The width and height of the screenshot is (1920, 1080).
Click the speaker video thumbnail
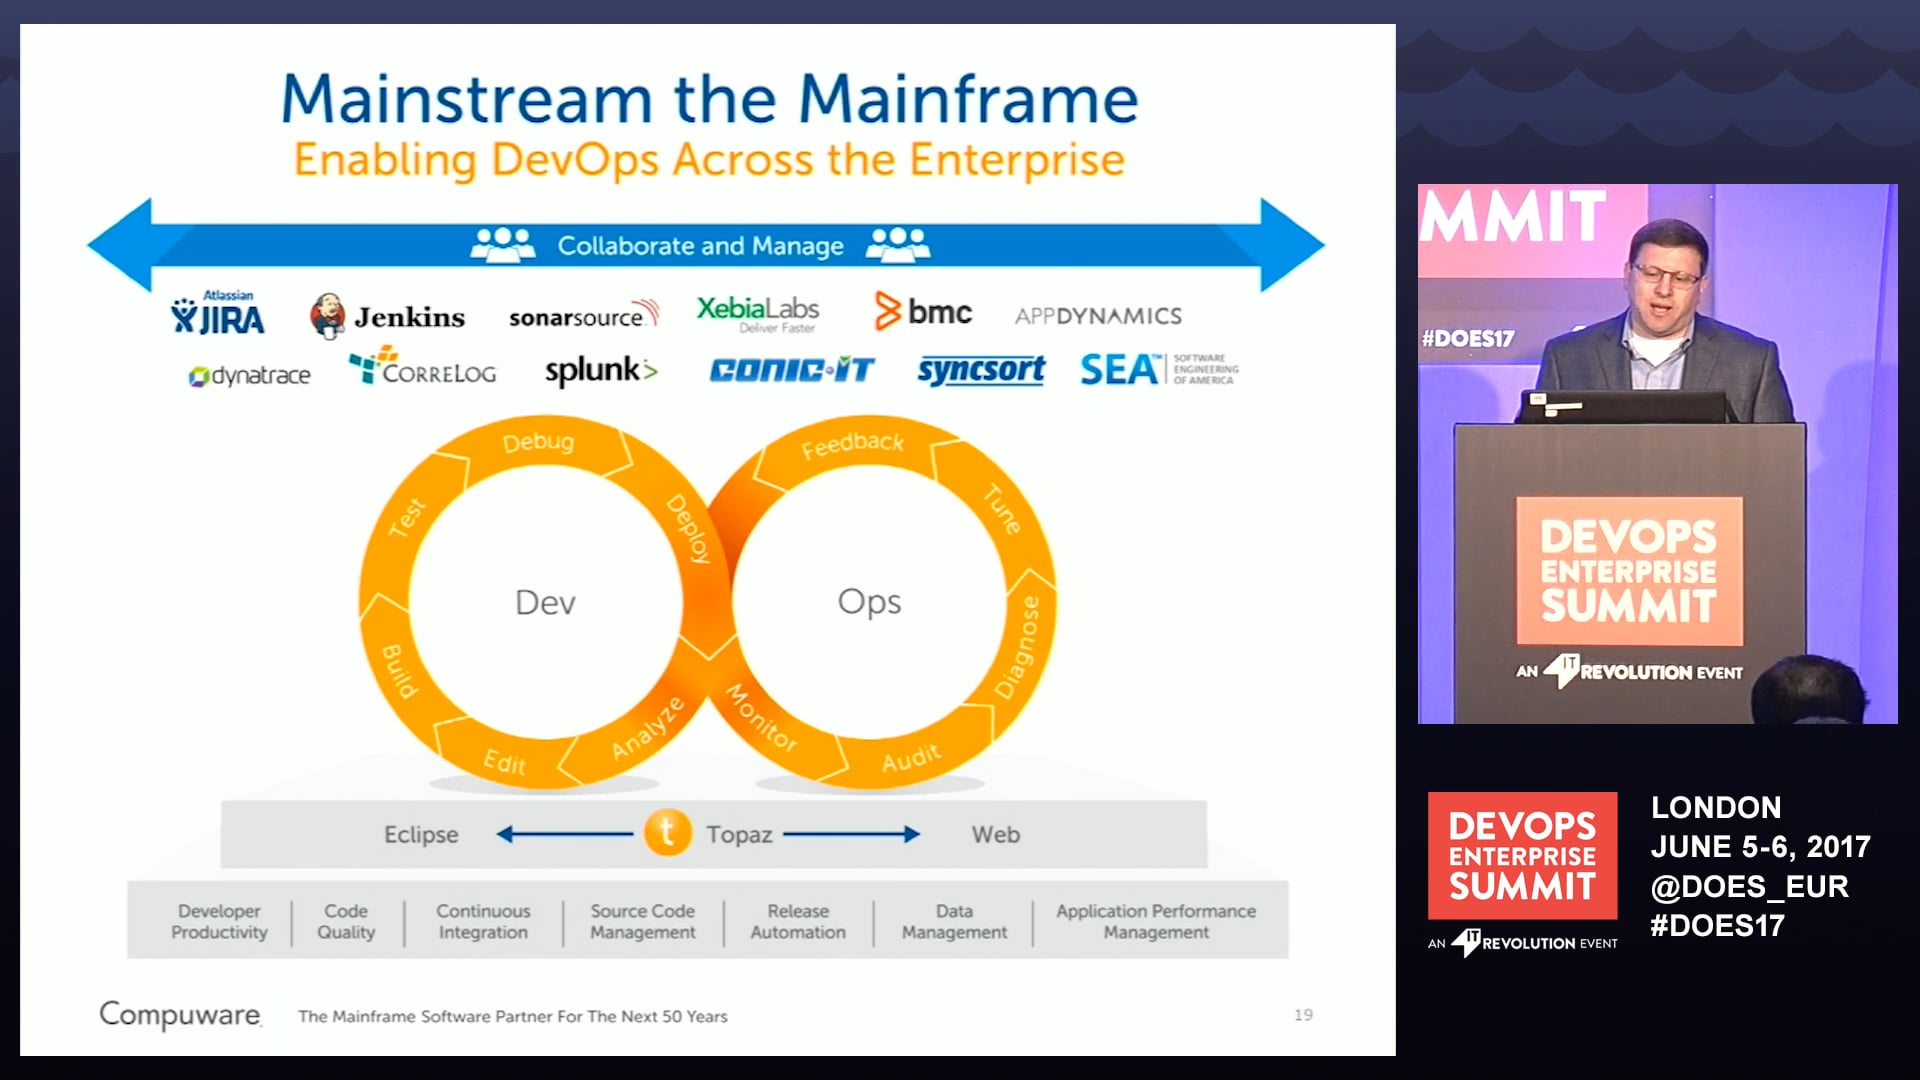click(1657, 453)
